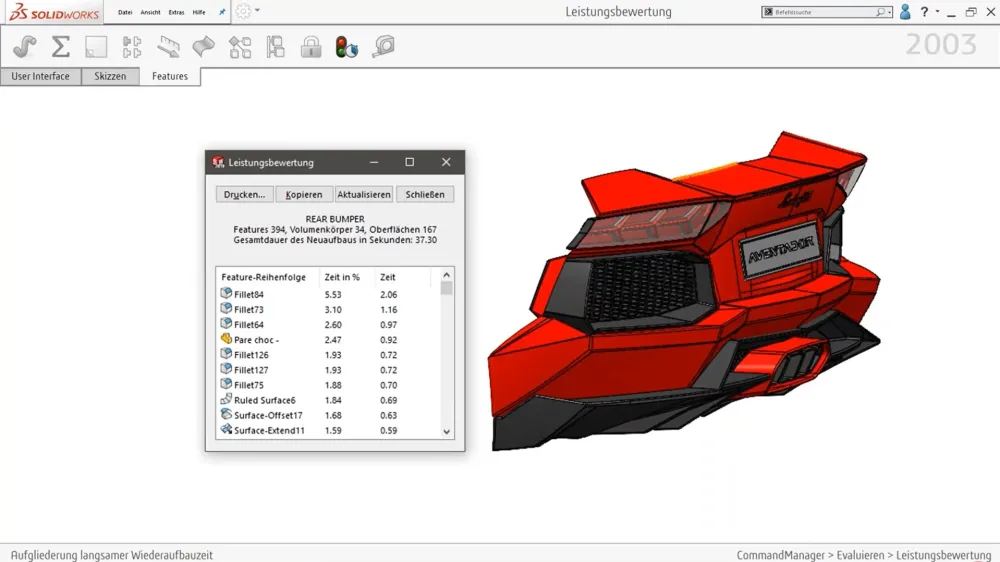This screenshot has height=562, width=1000.
Task: Click the SolidWorks logo
Action: pos(54,12)
